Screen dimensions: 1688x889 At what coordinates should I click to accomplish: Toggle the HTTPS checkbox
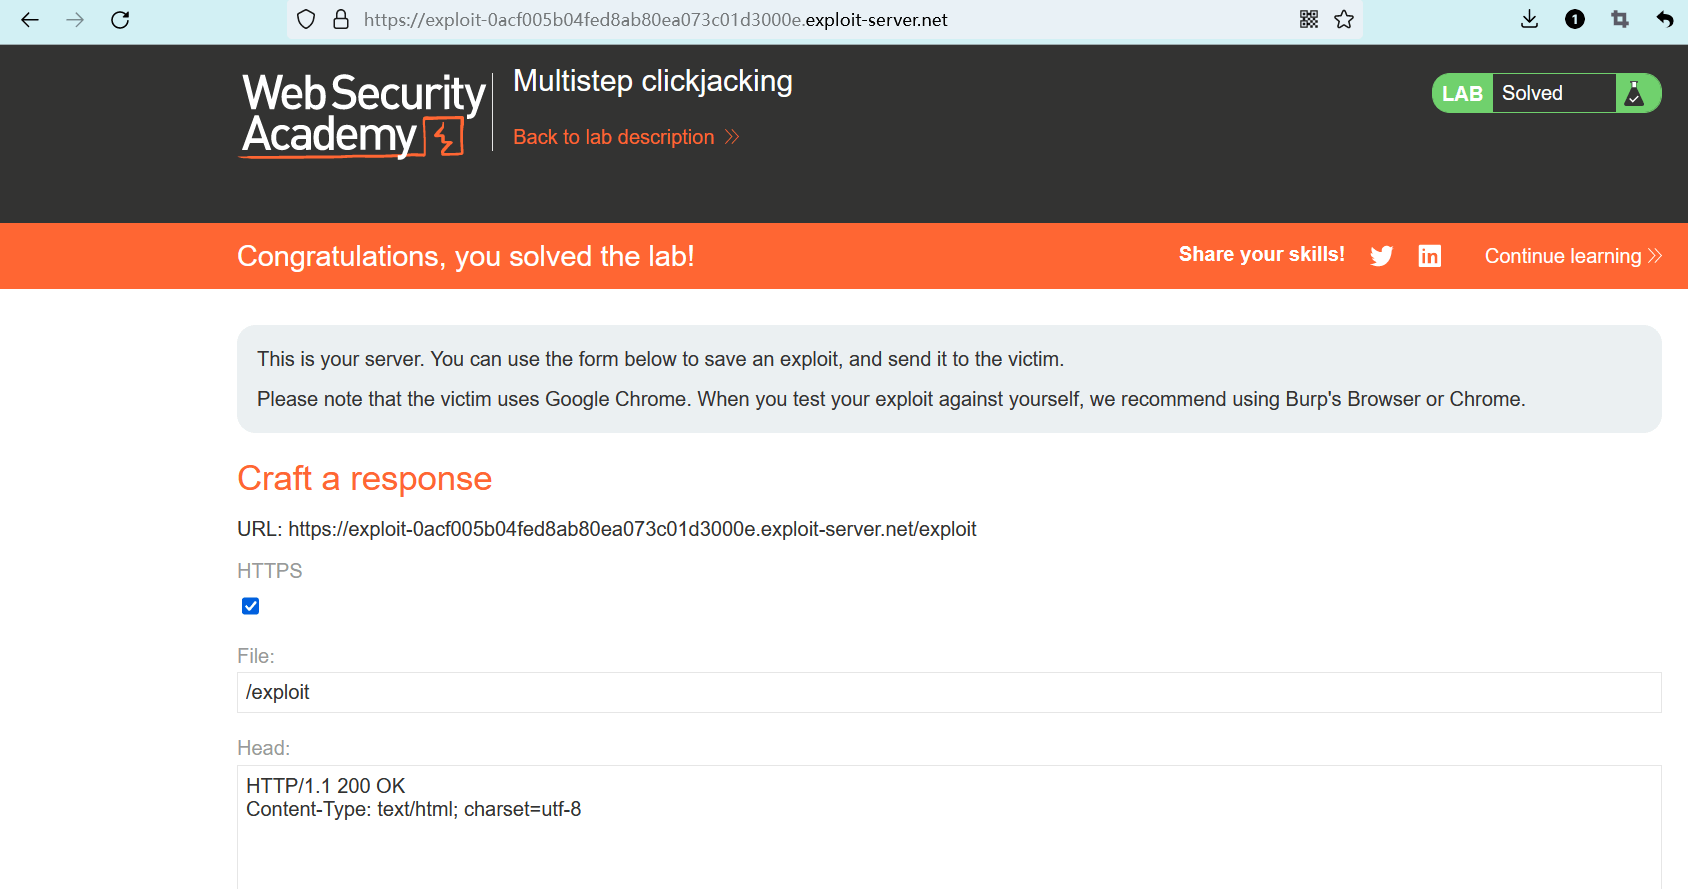click(x=251, y=606)
